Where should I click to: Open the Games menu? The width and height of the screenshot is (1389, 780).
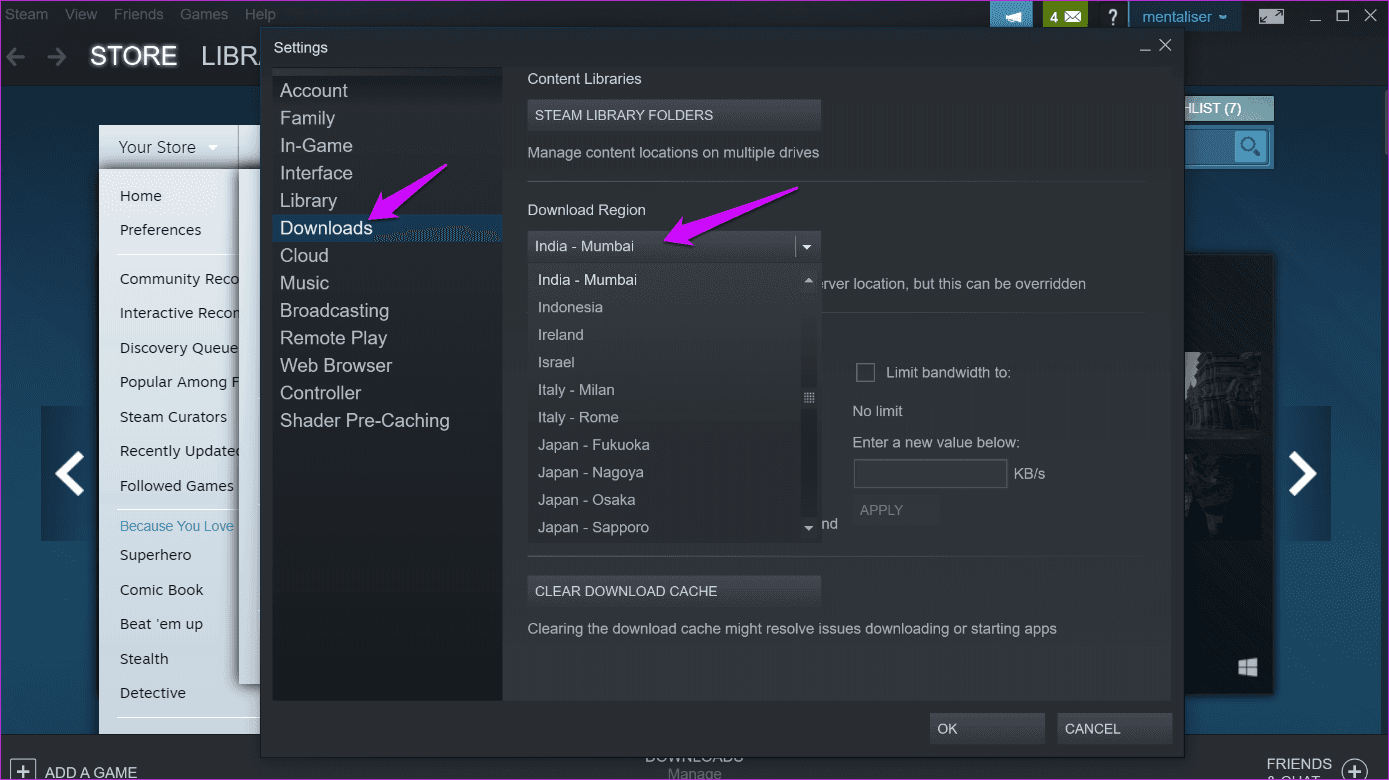(203, 14)
